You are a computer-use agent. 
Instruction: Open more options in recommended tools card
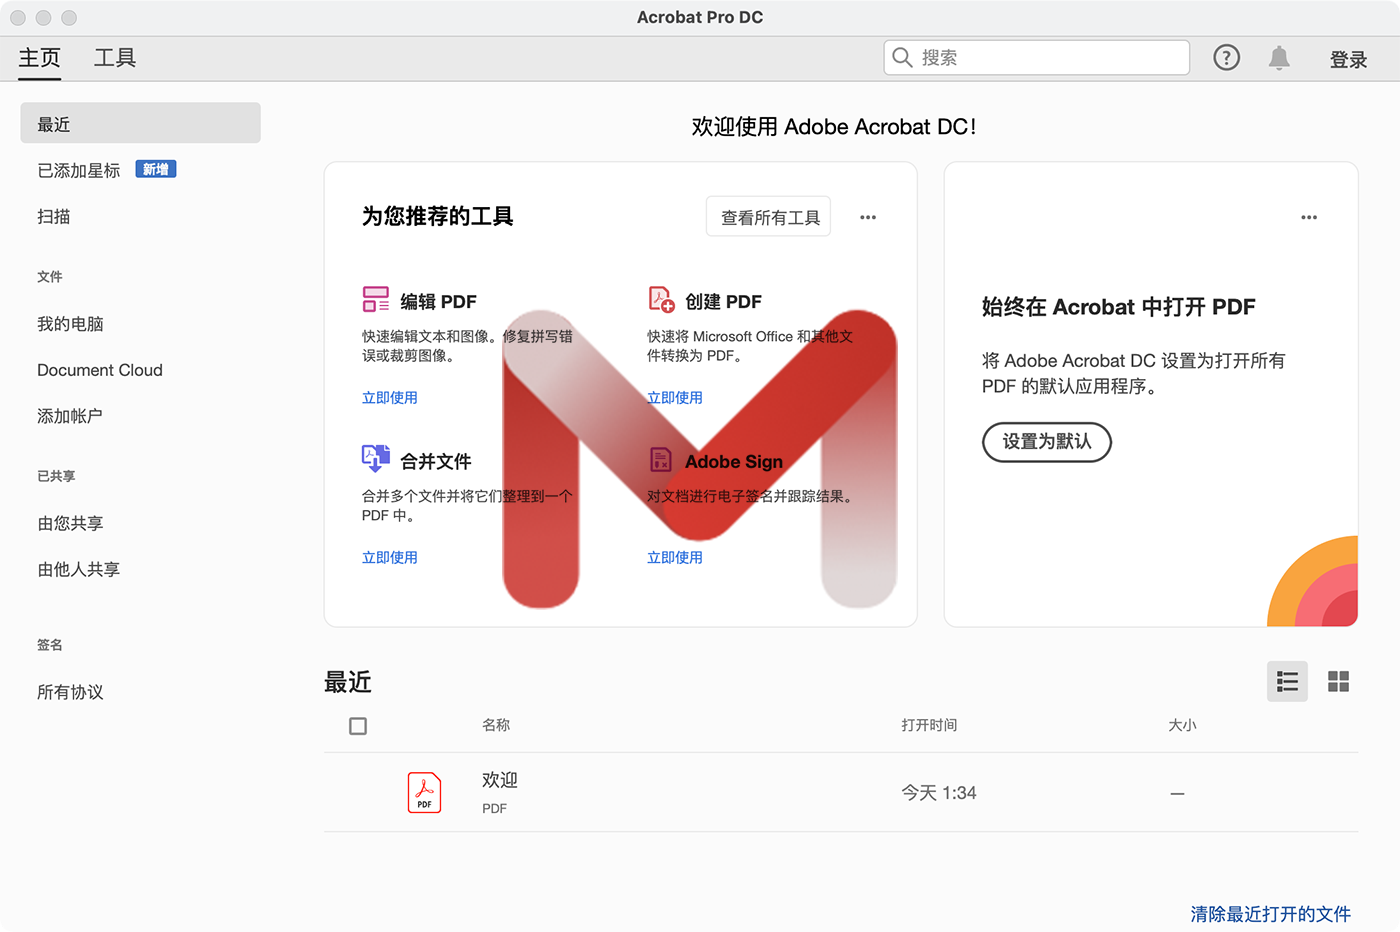[x=868, y=217]
